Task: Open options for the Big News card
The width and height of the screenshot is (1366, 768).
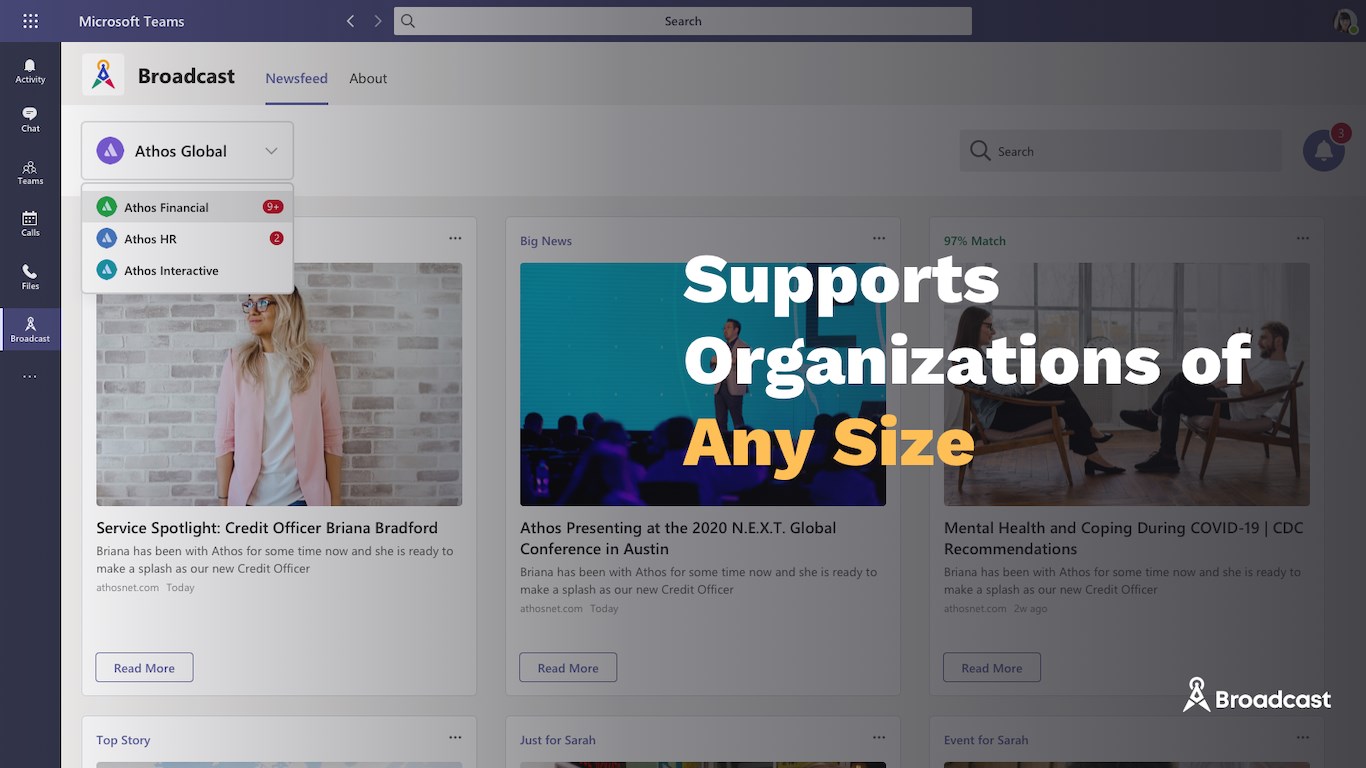Action: click(878, 238)
